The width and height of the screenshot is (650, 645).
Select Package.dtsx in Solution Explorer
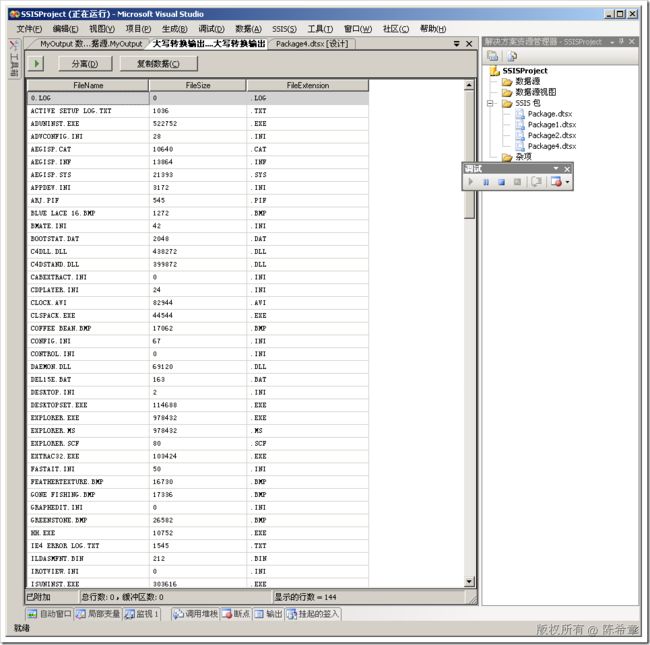(x=550, y=114)
